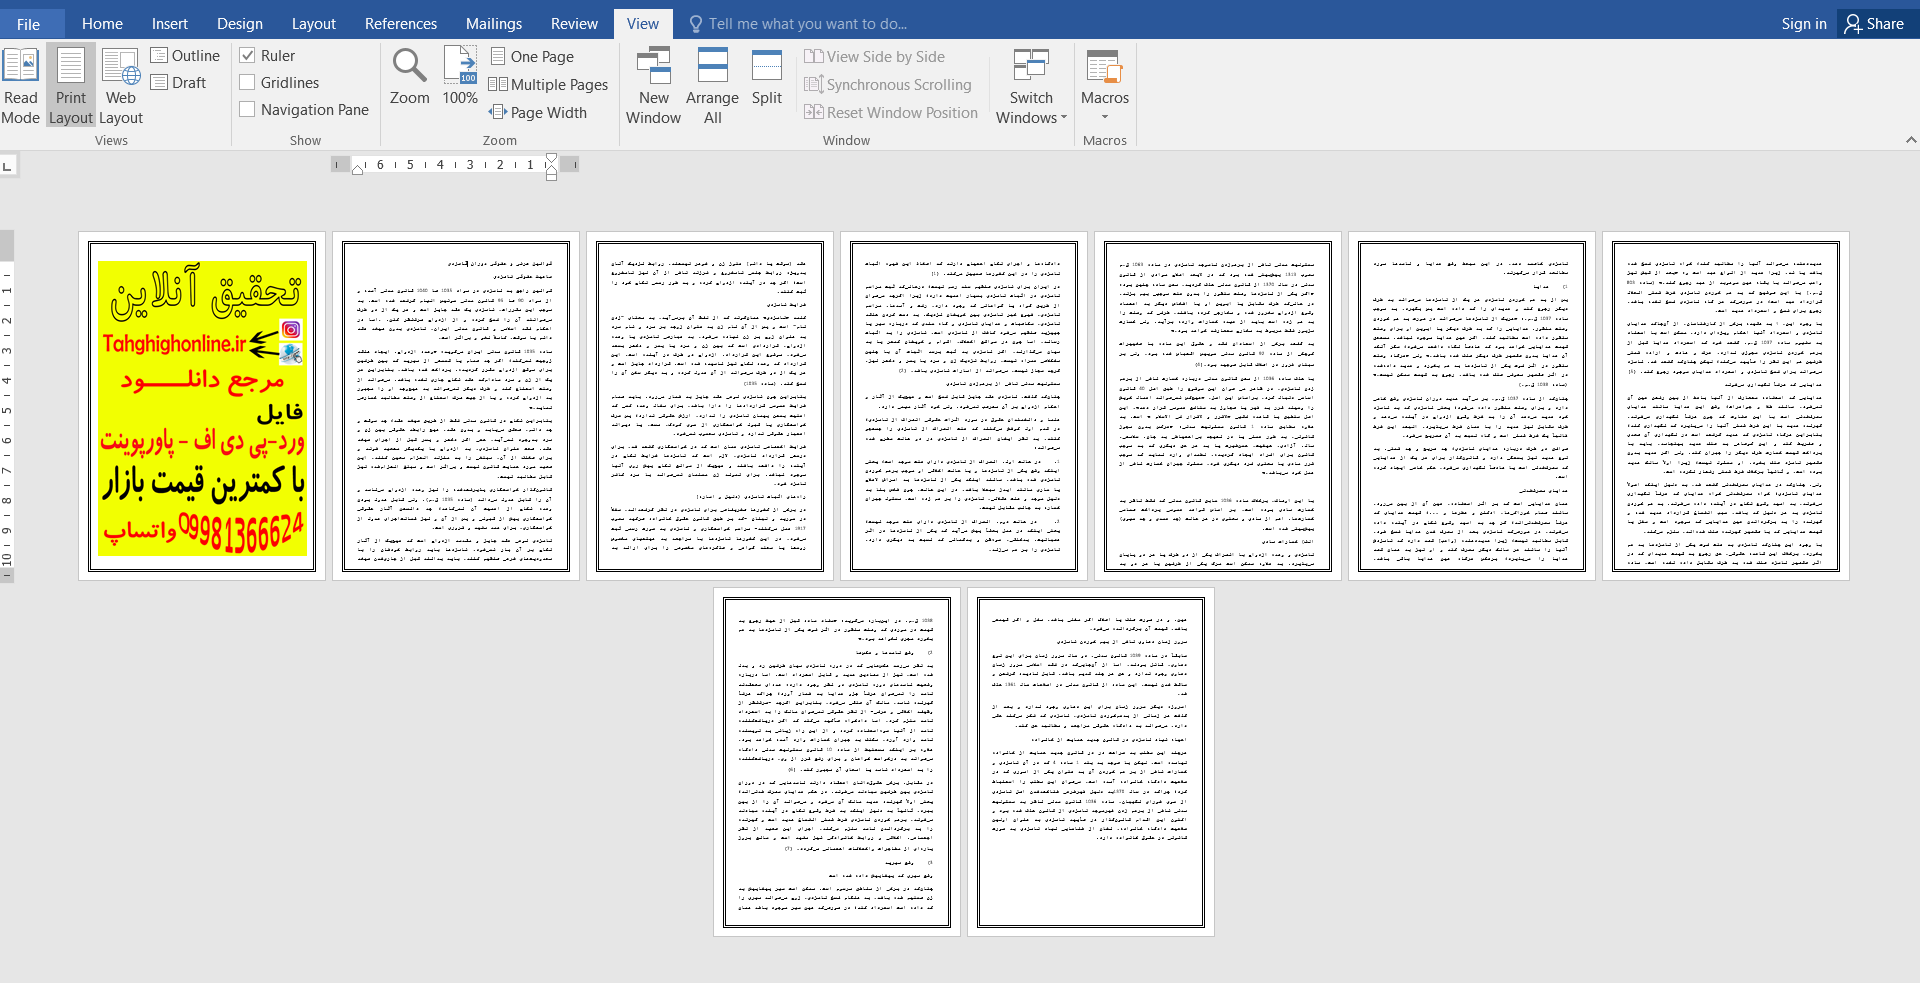Open the Zoom dialog
1920x983 pixels.
(x=409, y=77)
